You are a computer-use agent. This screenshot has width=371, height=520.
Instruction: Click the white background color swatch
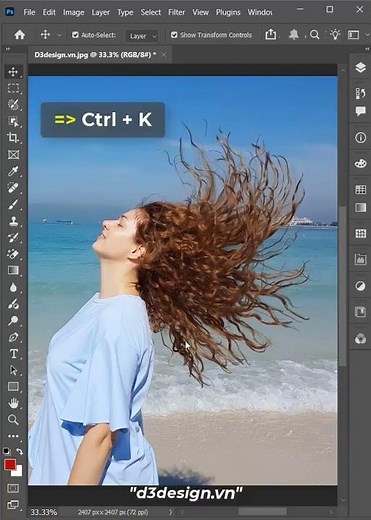18,472
